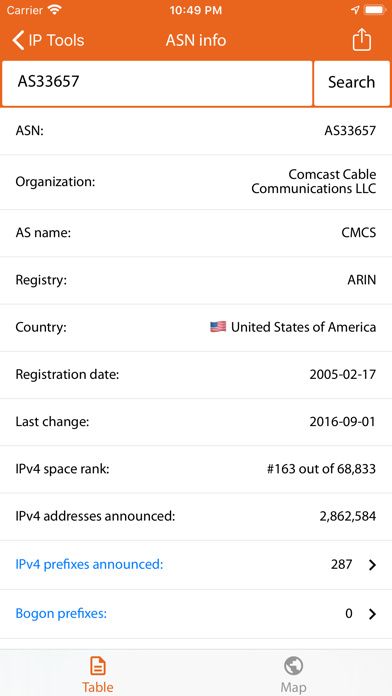Tap the share icon in header
392x696 pixels.
361,40
